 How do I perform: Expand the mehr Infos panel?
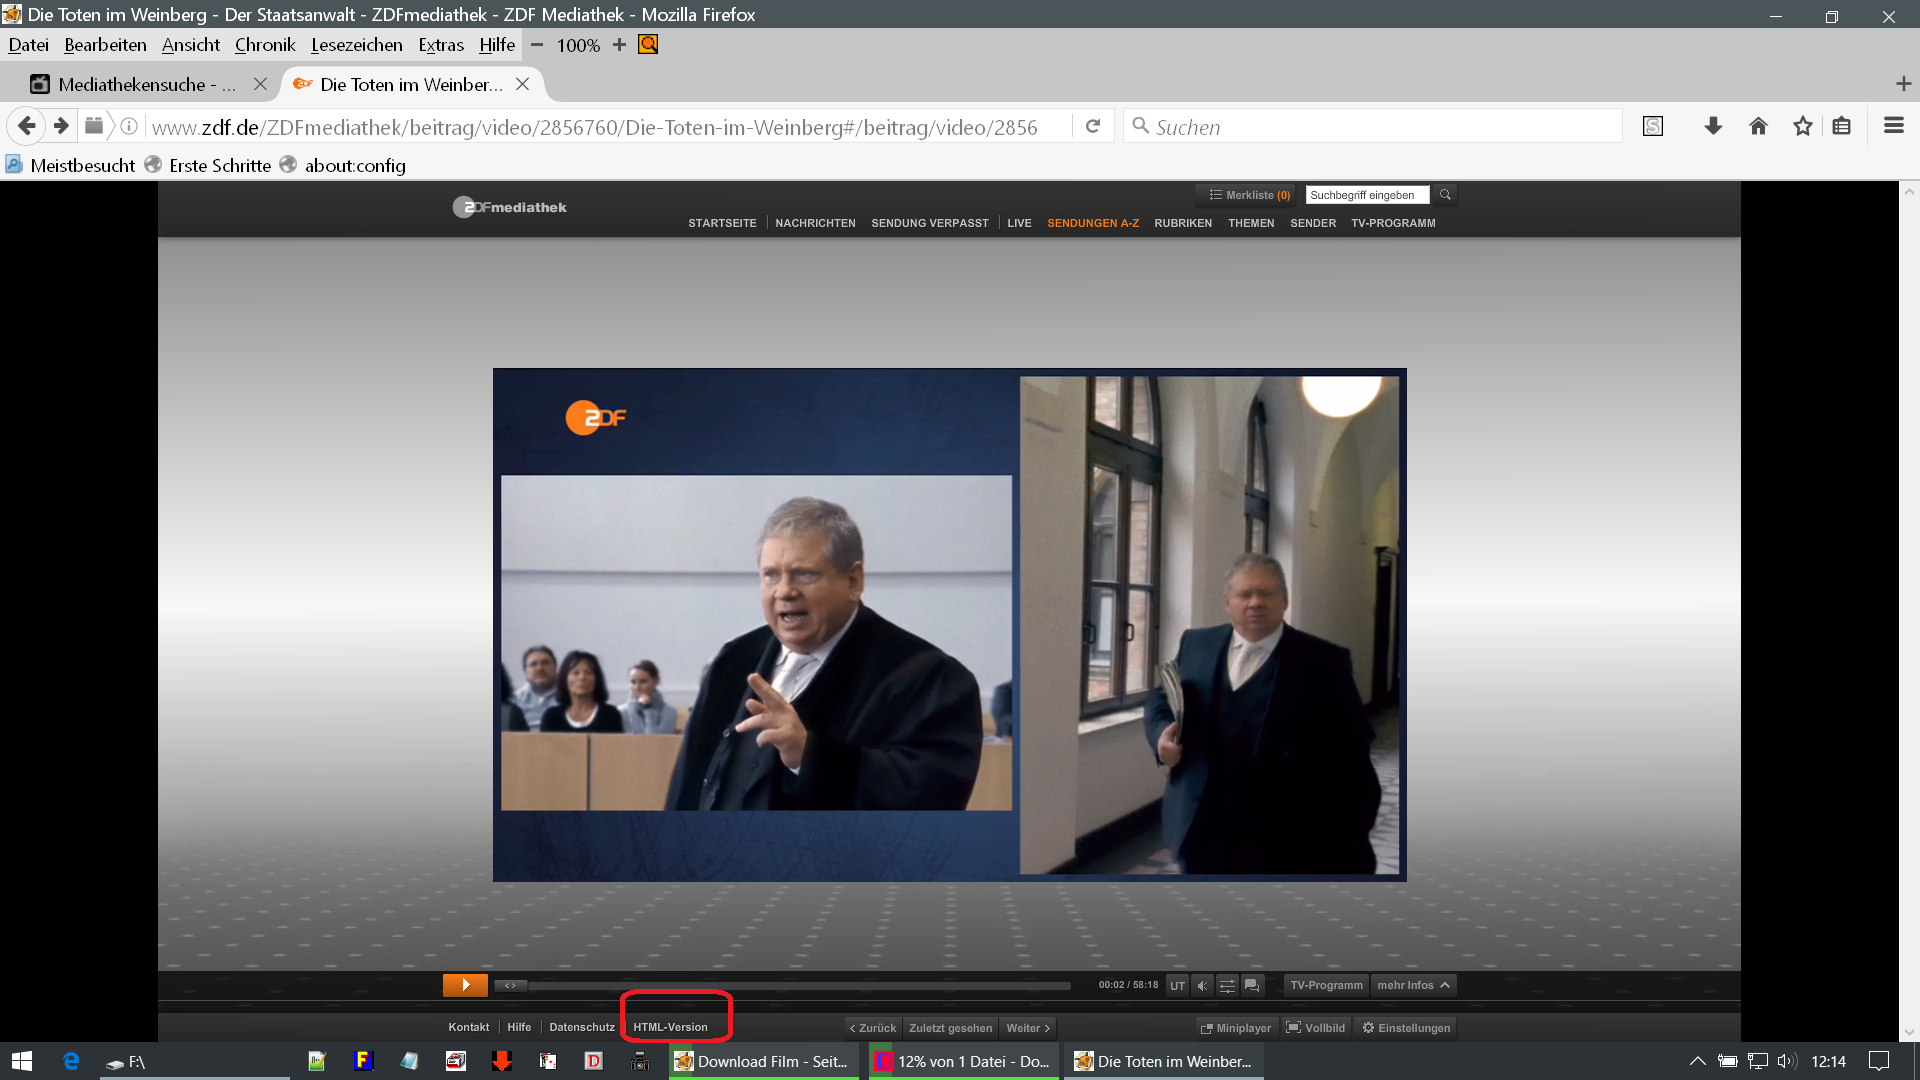click(1413, 986)
